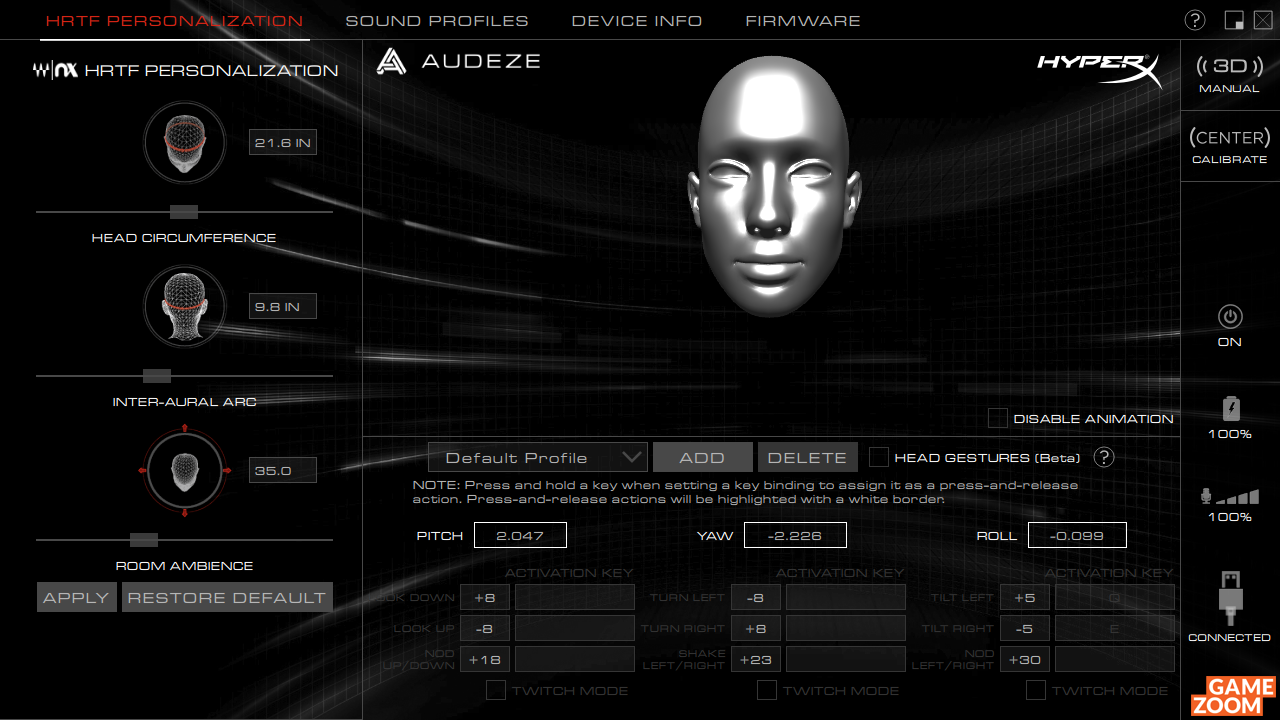Click the Roll value field -0.099

coord(1077,535)
